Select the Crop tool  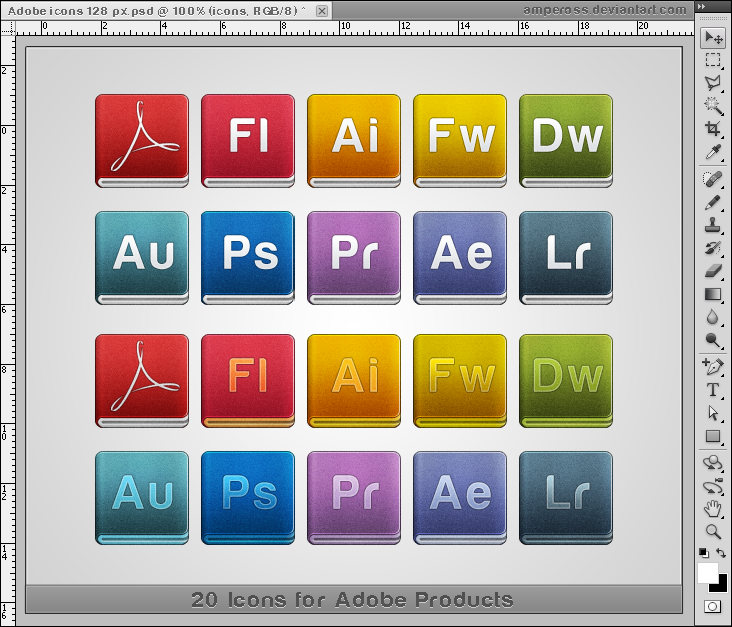(x=713, y=129)
